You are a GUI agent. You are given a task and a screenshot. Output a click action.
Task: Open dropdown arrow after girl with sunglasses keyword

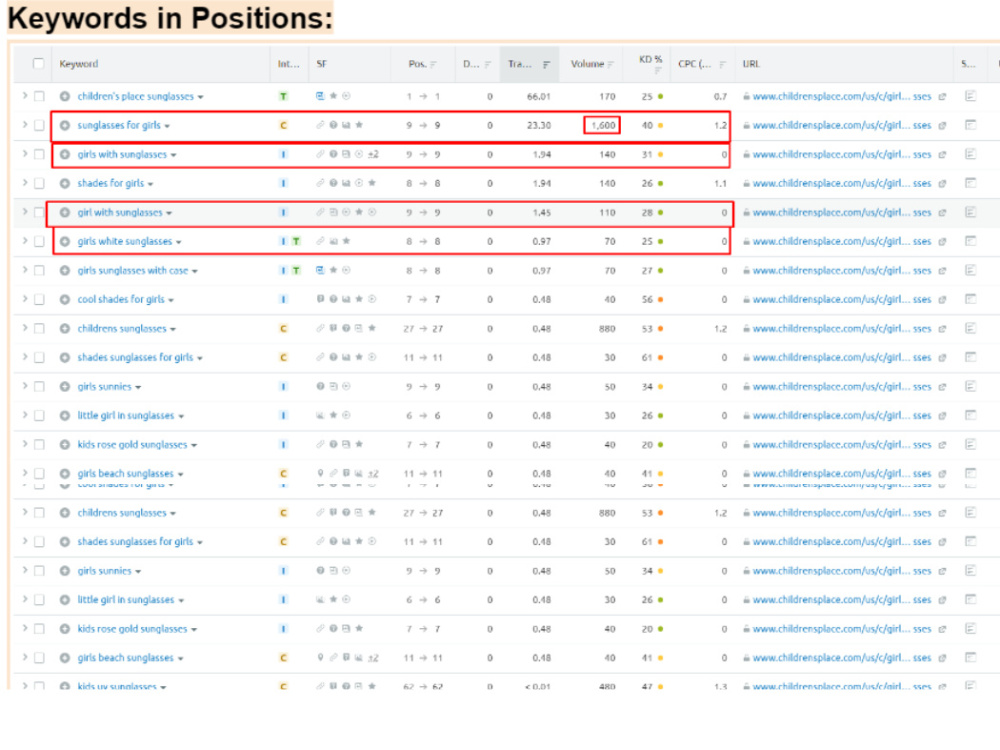tap(169, 214)
